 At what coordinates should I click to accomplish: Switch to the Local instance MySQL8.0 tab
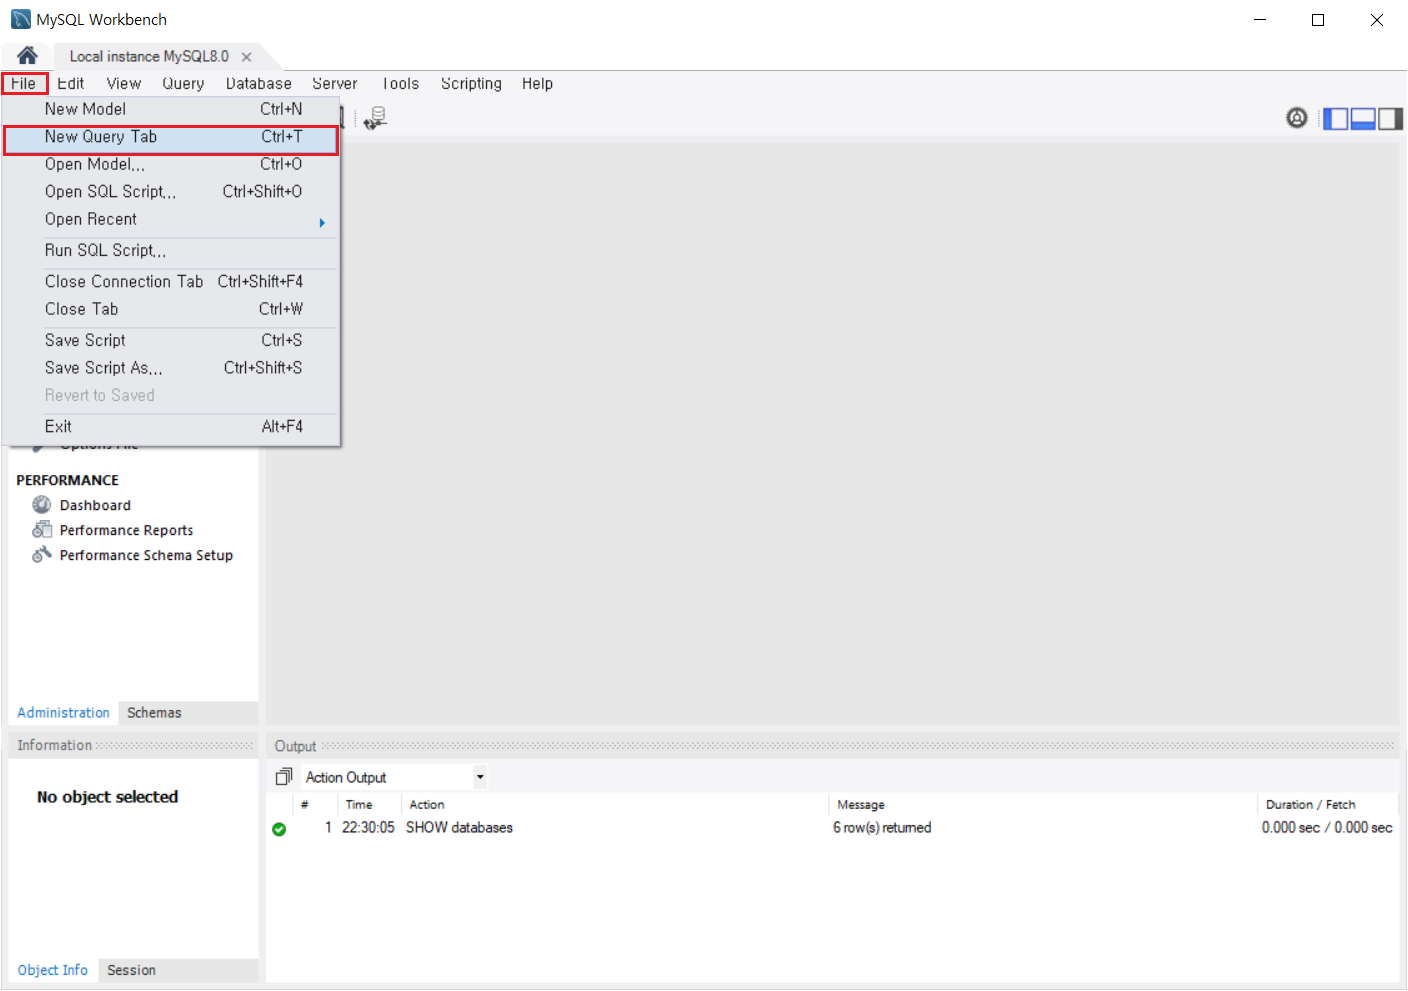click(x=149, y=57)
